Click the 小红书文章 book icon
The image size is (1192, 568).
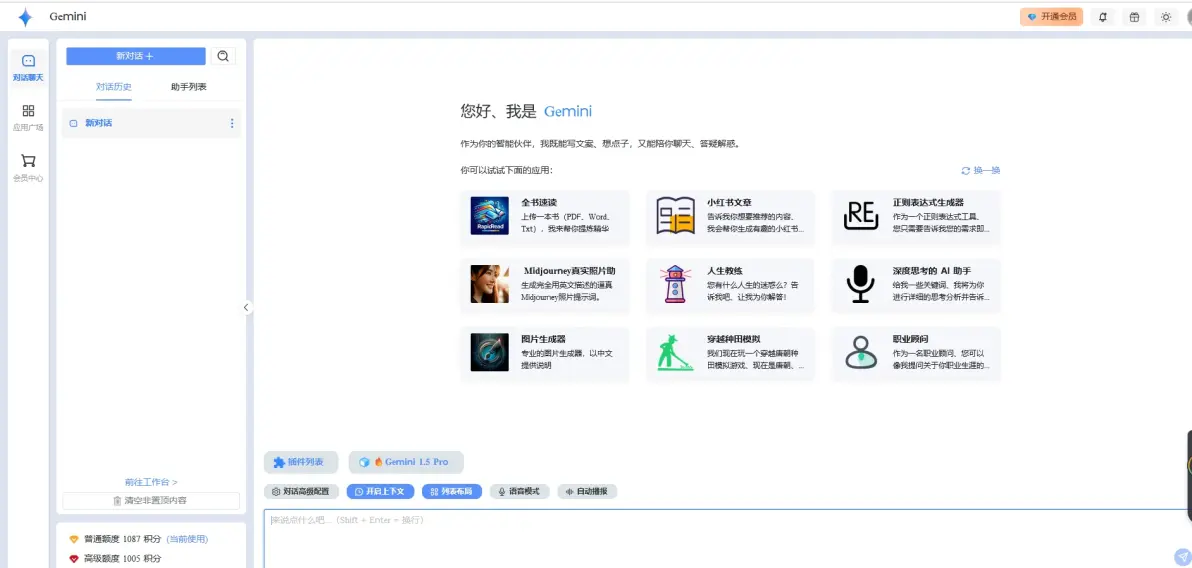[x=676, y=216]
